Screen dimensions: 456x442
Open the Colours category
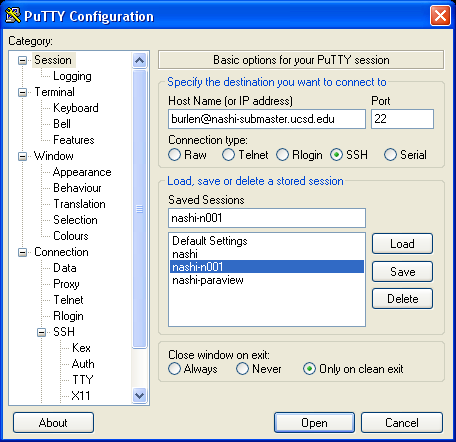pyautogui.click(x=71, y=236)
